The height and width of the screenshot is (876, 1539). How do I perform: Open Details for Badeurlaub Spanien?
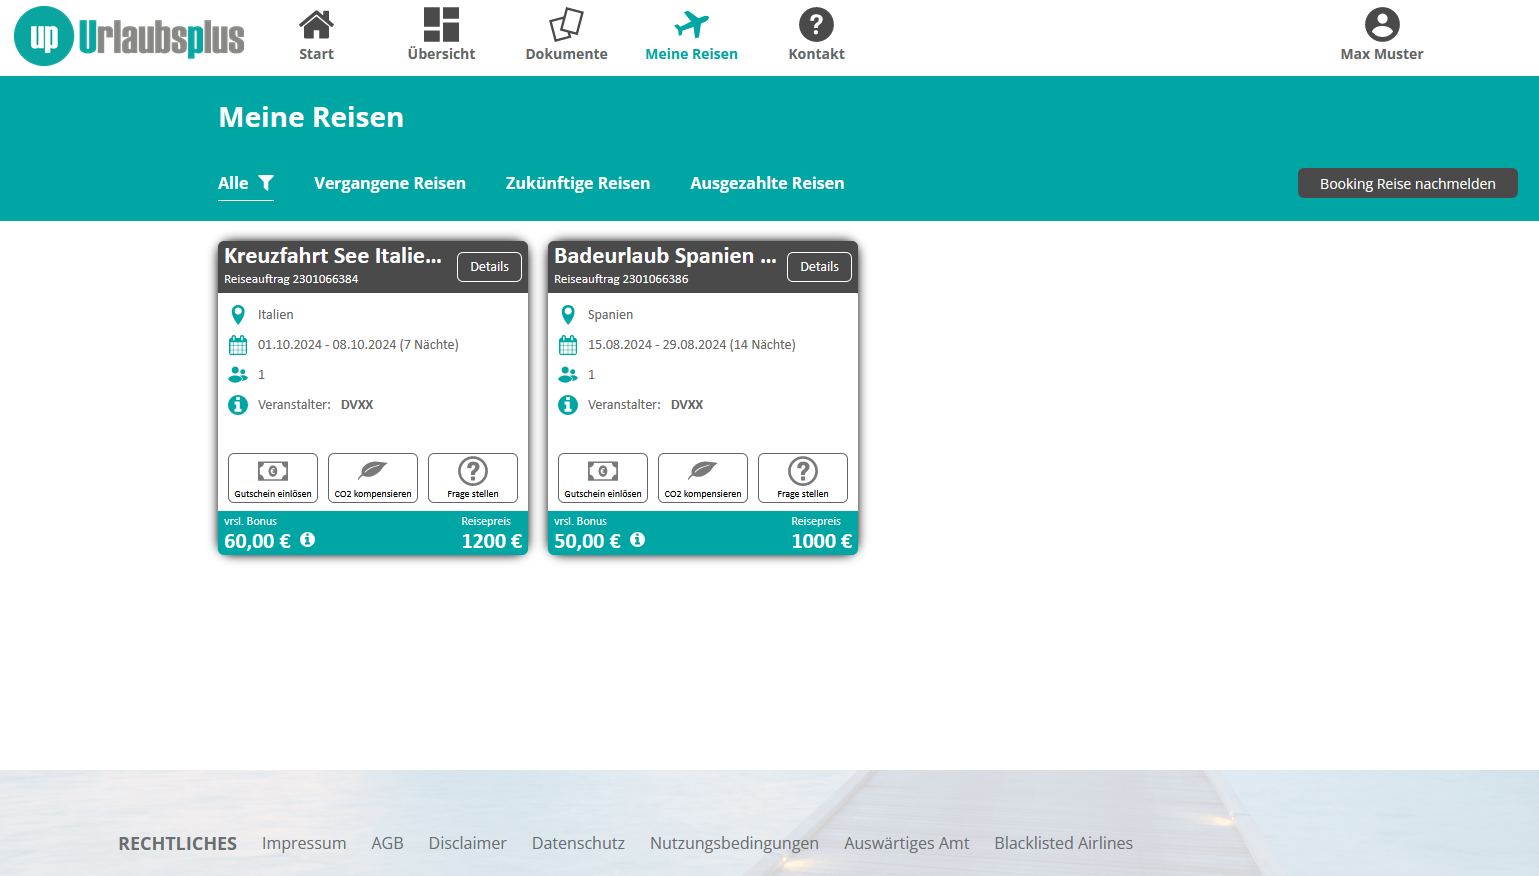click(819, 267)
